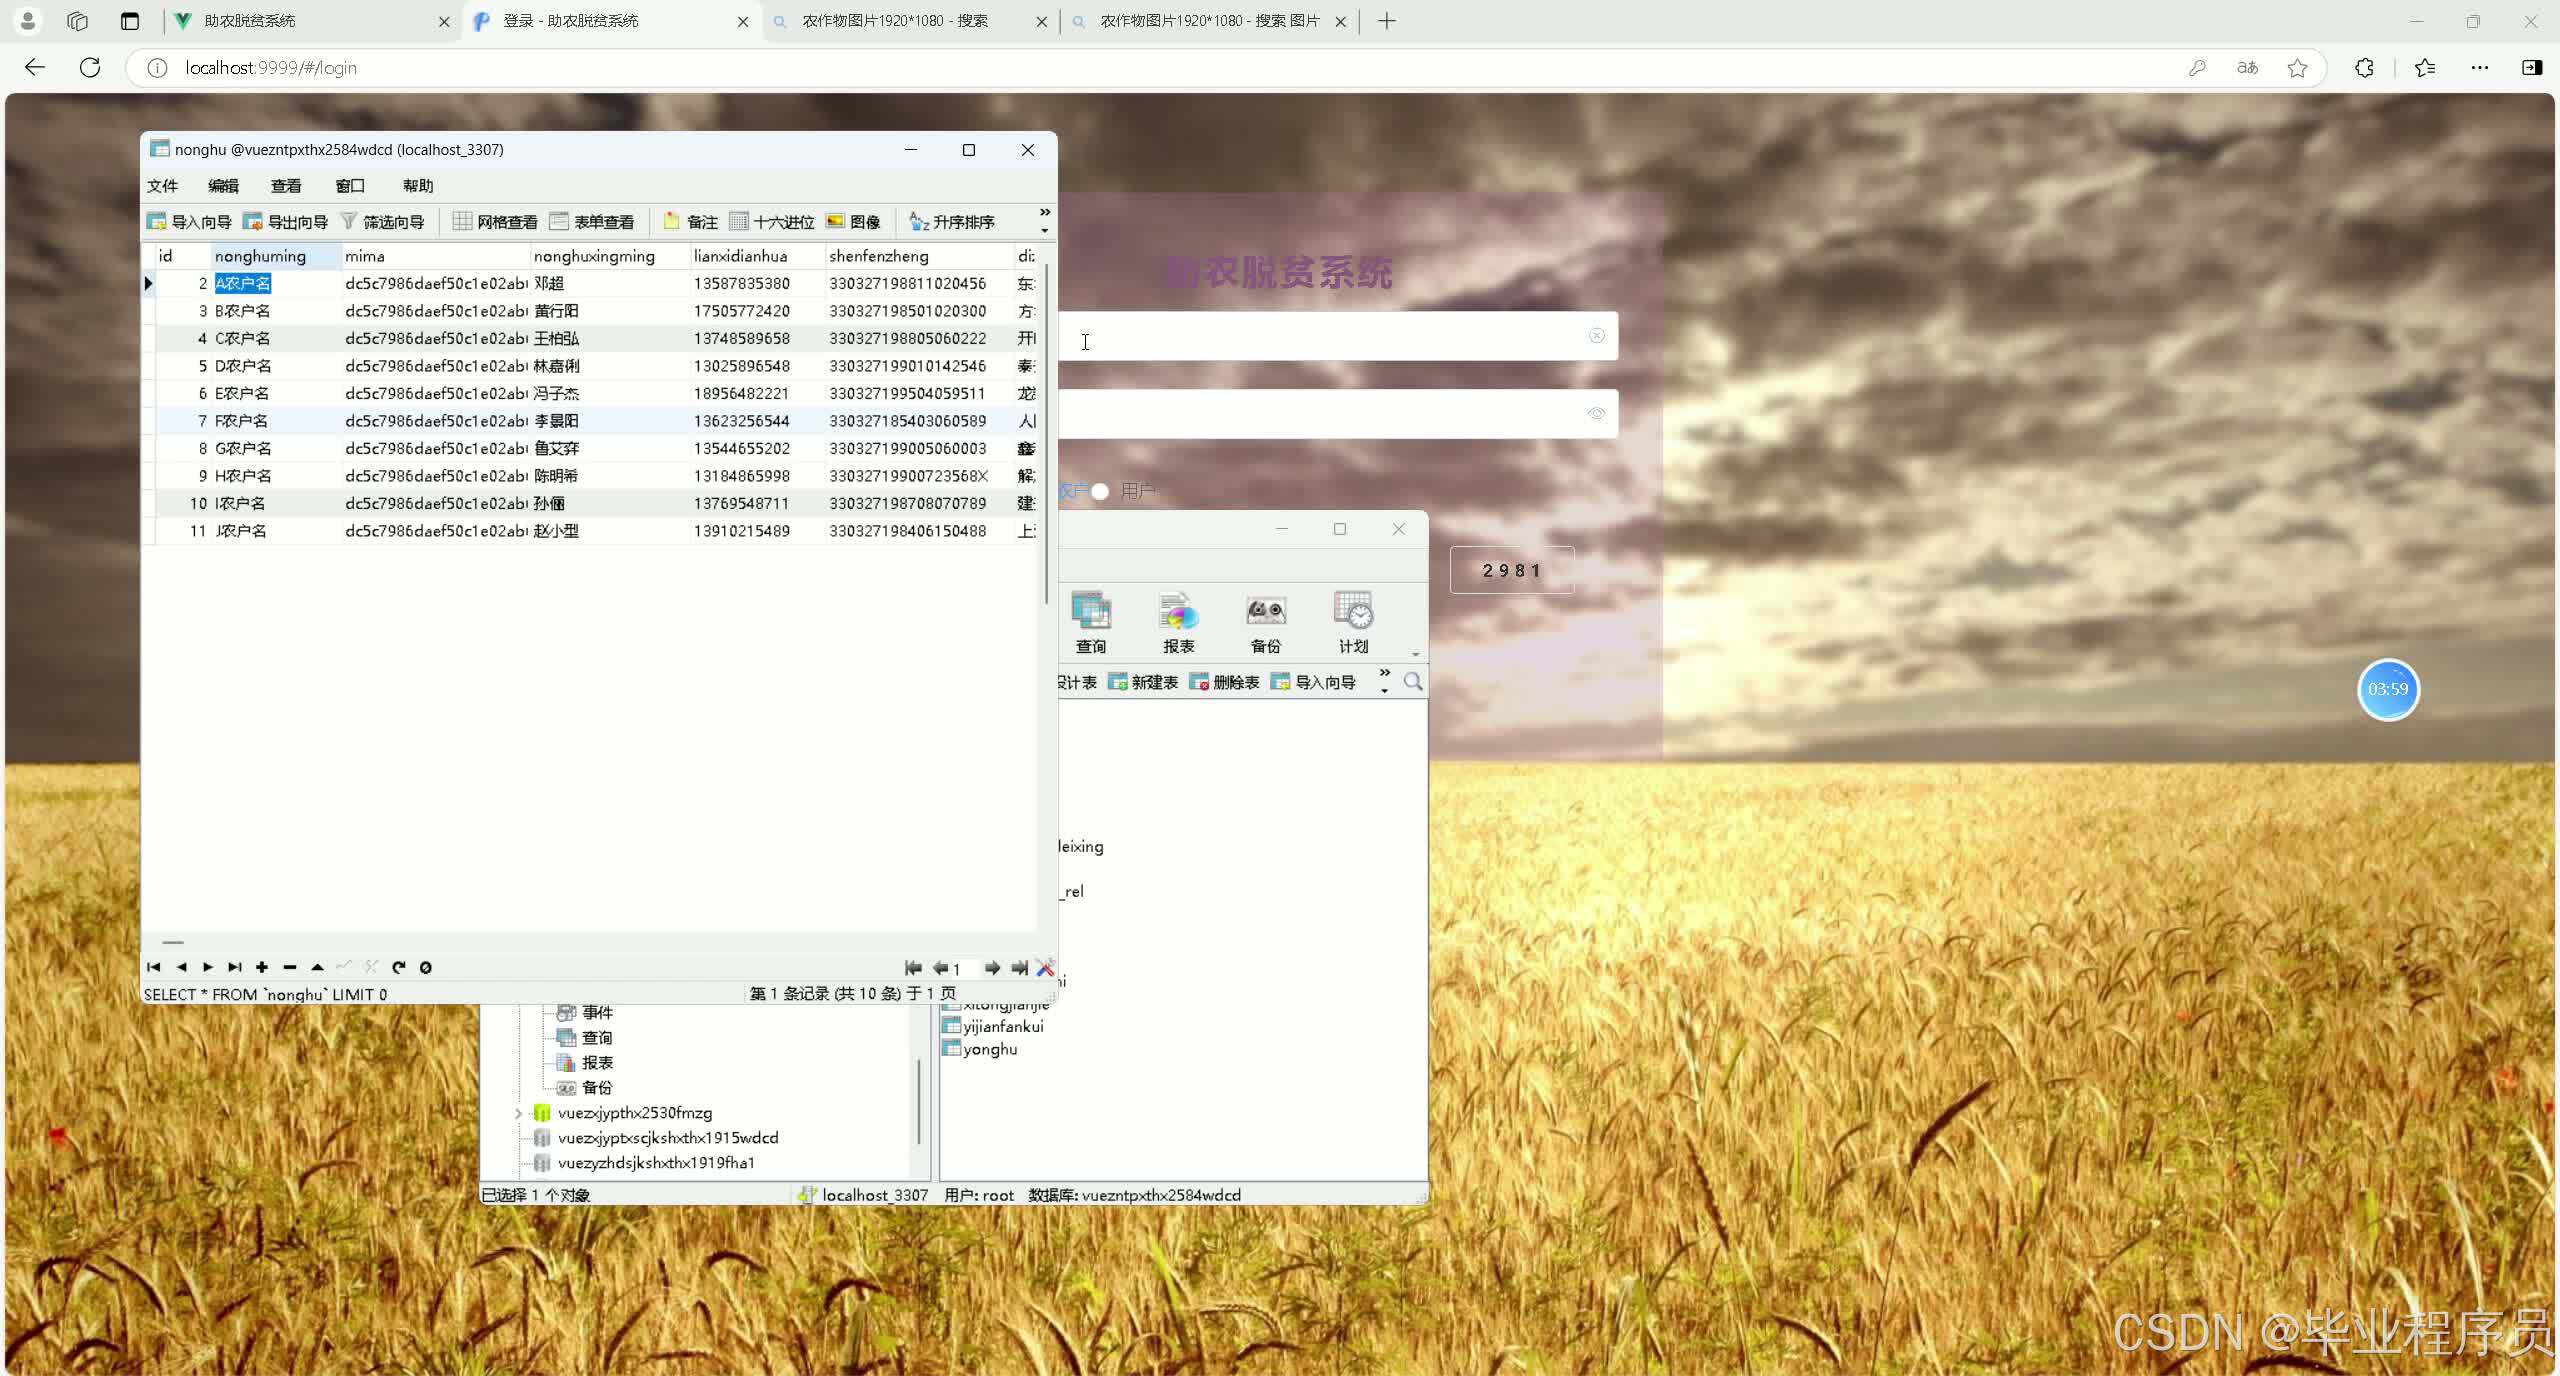Select vuezyzhdsjkshxthx1919fha1 database
This screenshot has width=2560, height=1376.
point(656,1163)
